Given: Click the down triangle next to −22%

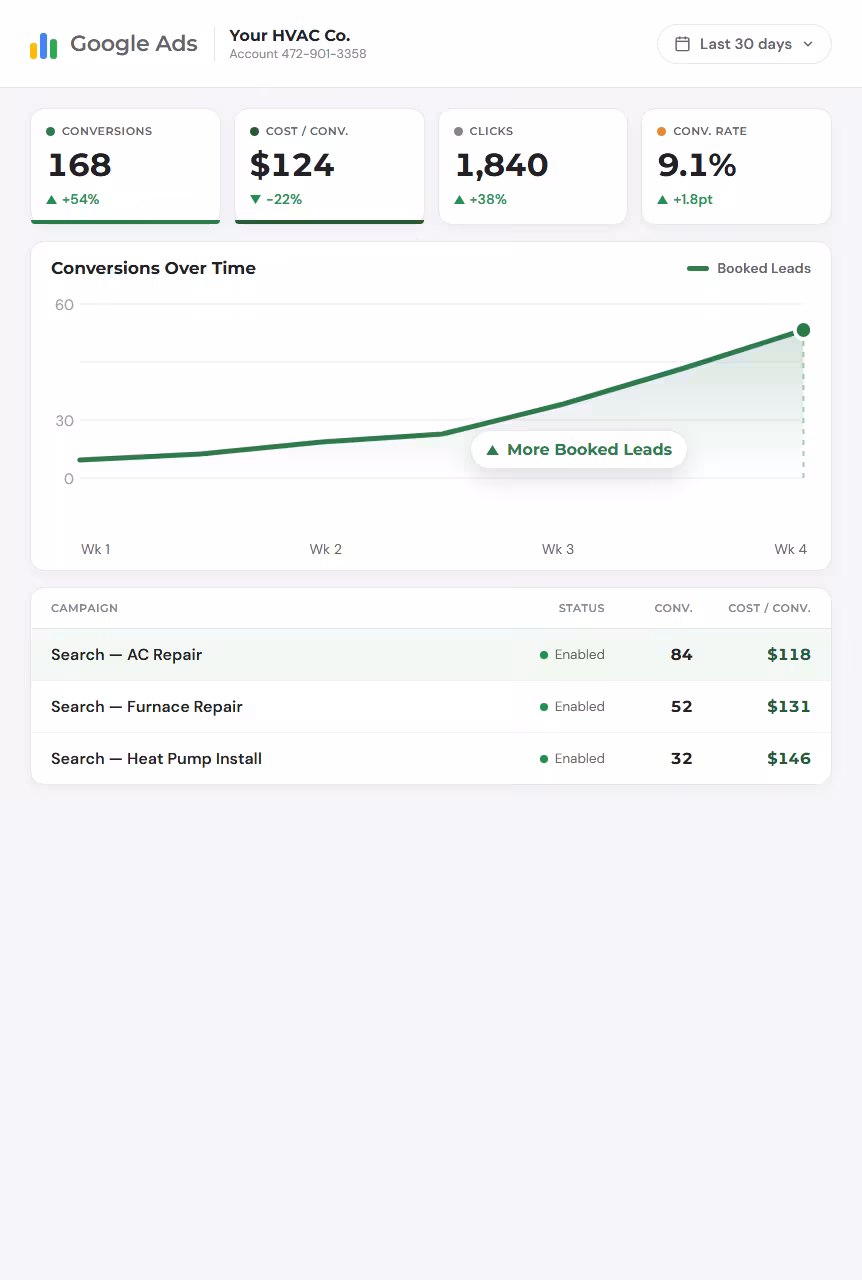Looking at the screenshot, I should [x=256, y=199].
